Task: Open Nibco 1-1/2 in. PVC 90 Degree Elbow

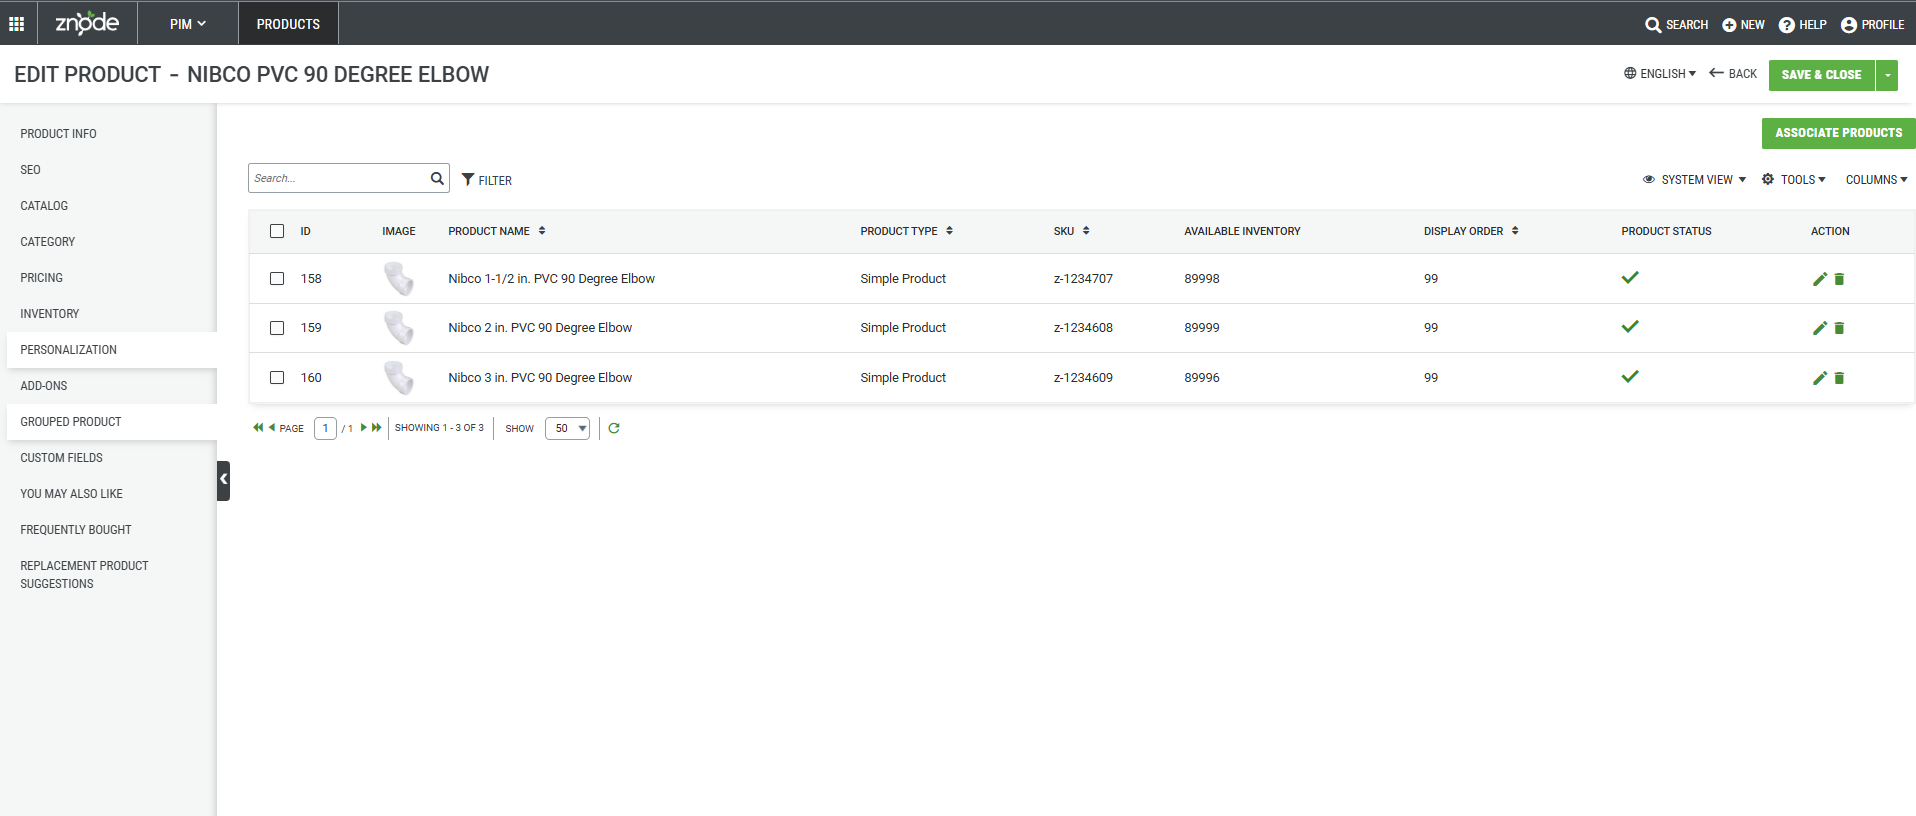Action: [x=551, y=279]
